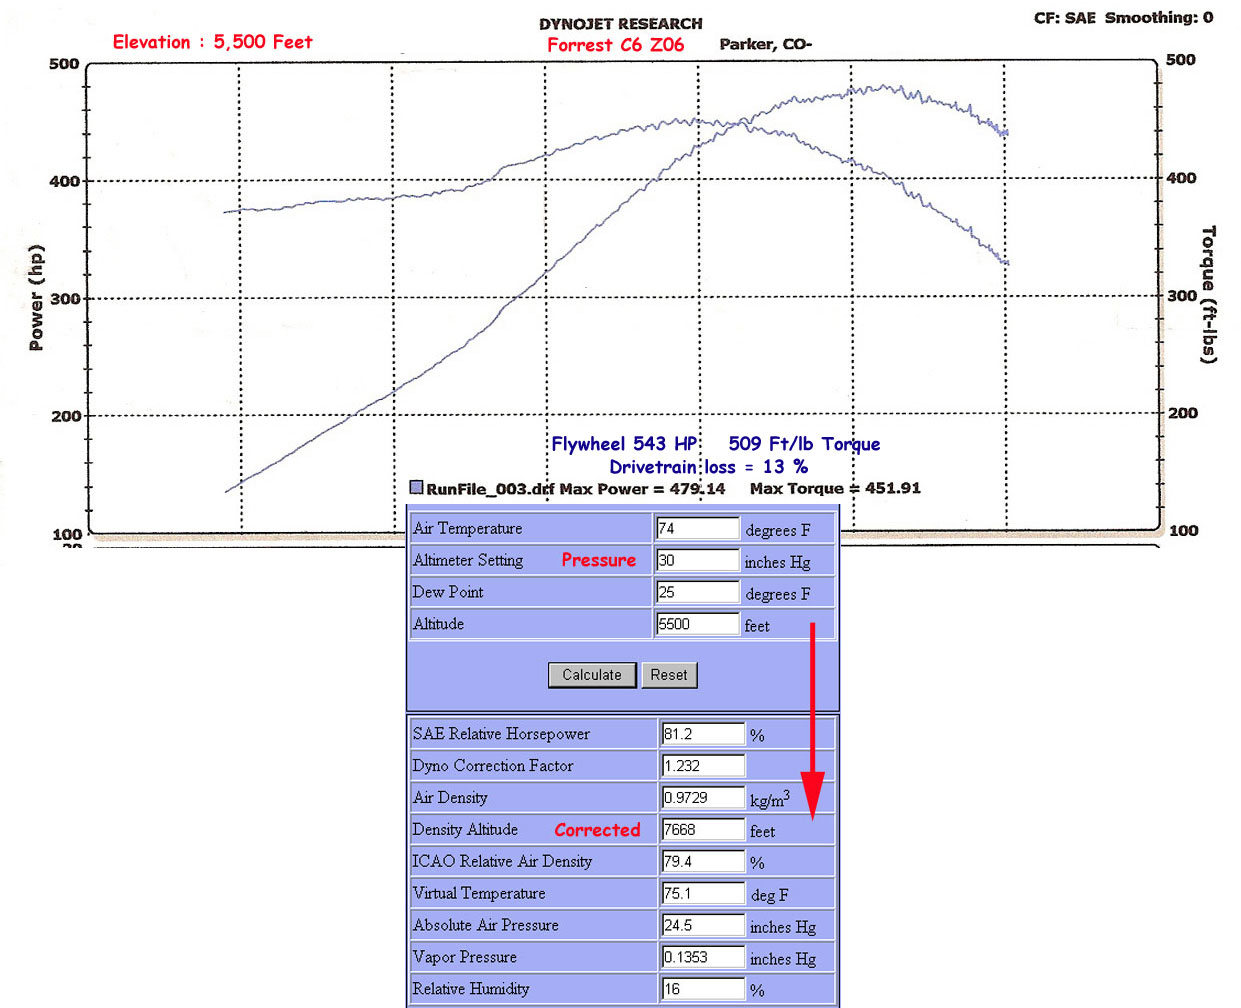Click the Virtual Temperature output field
This screenshot has height=1008, width=1241.
point(703,893)
